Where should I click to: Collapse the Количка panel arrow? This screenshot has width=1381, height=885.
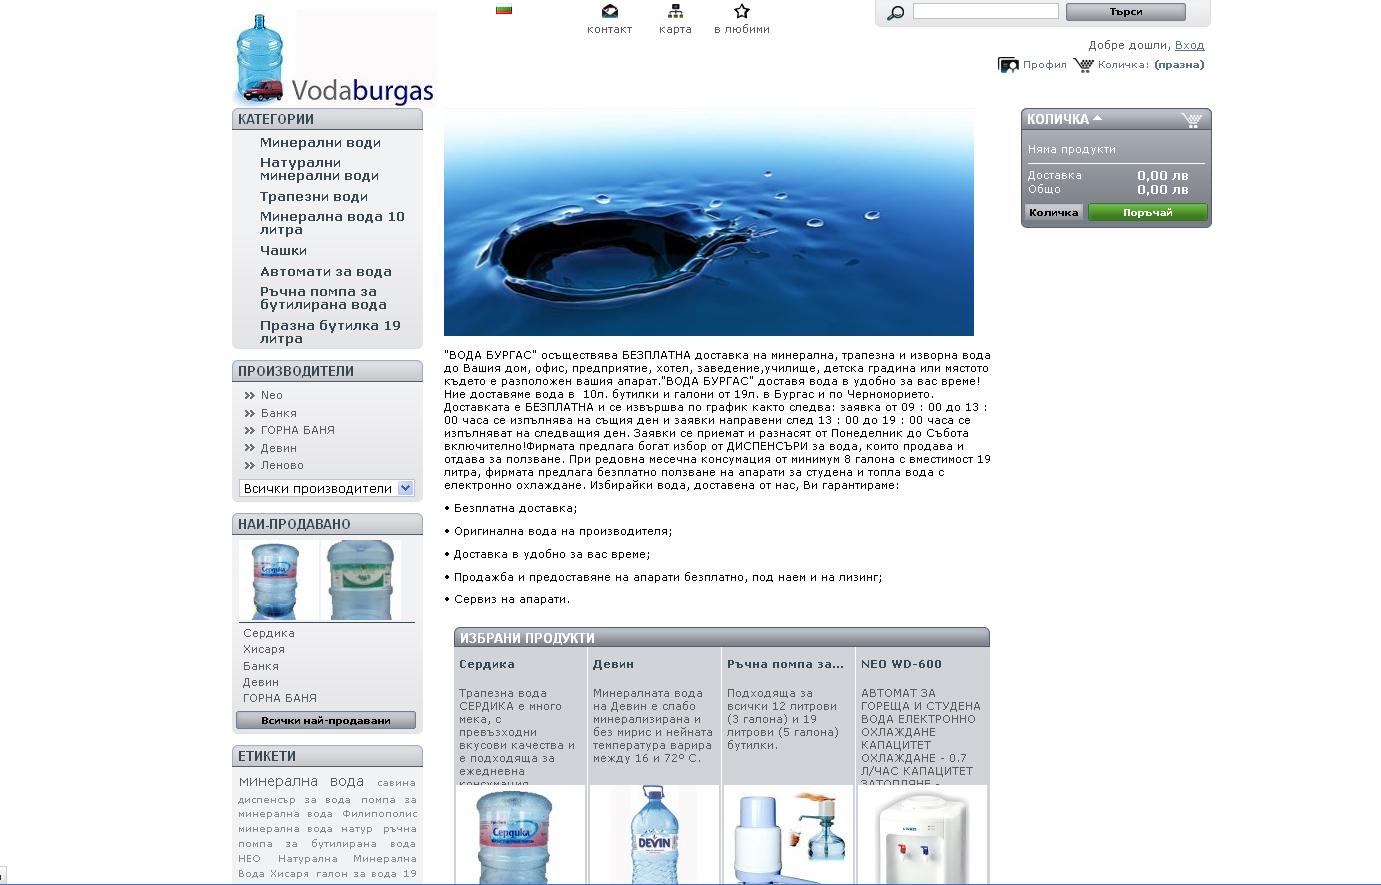pos(1097,118)
